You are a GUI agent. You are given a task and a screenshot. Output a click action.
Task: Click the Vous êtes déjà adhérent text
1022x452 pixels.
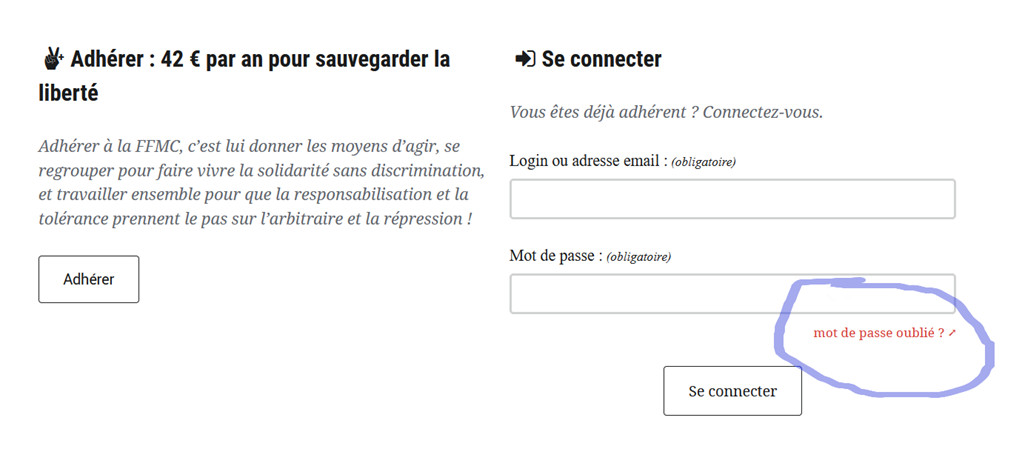coord(604,112)
